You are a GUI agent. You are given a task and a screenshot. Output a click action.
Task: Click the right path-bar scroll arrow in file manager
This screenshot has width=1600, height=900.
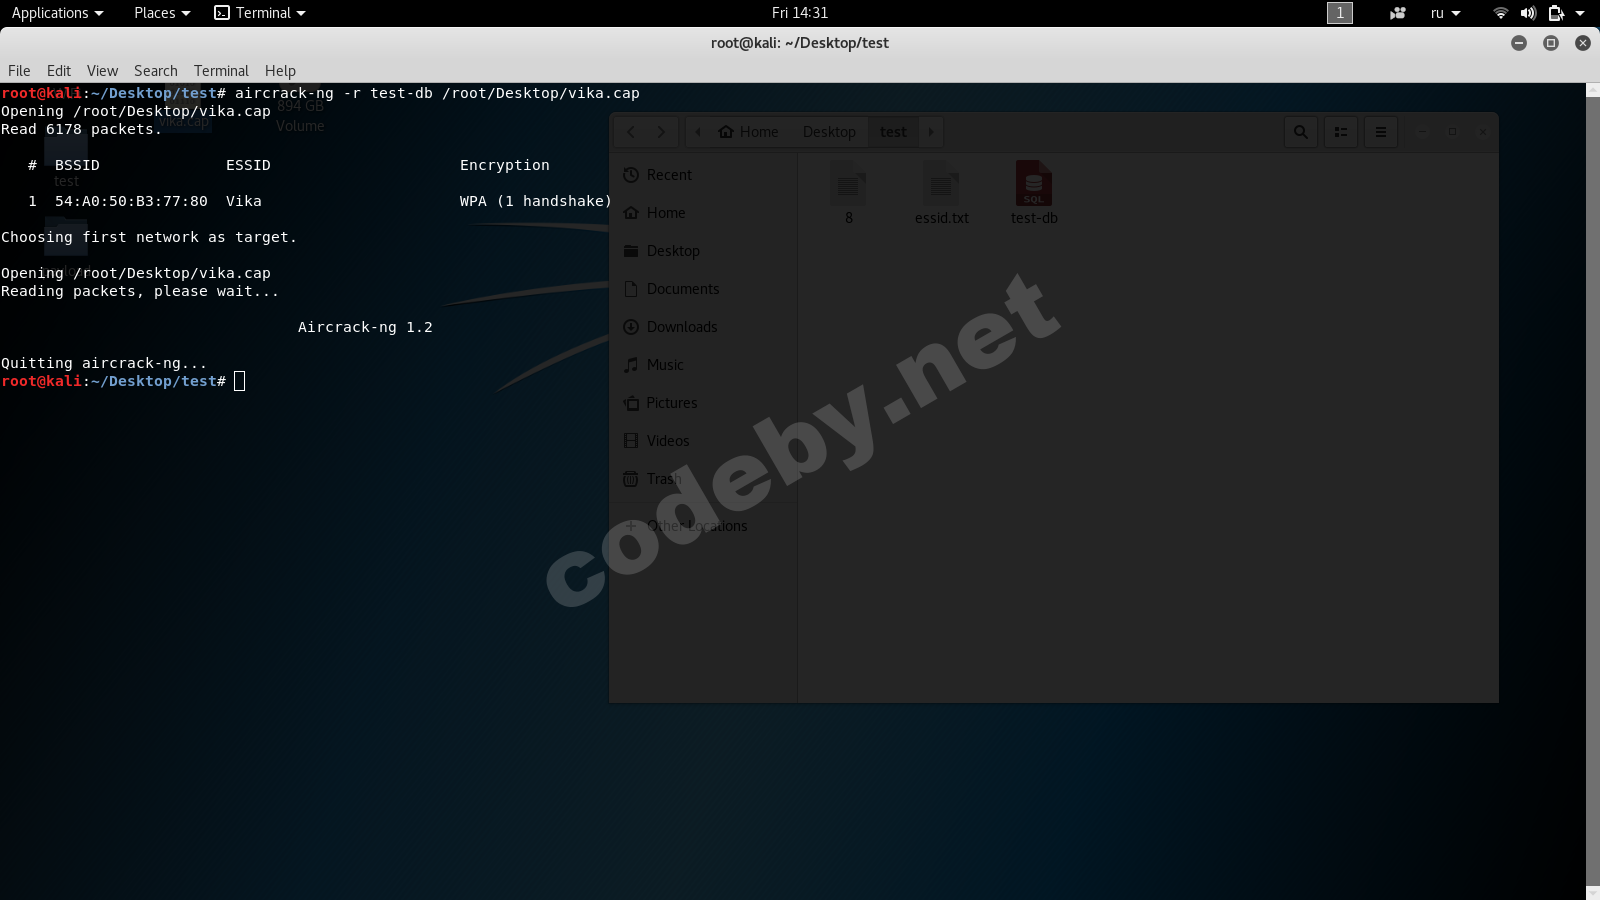click(931, 132)
